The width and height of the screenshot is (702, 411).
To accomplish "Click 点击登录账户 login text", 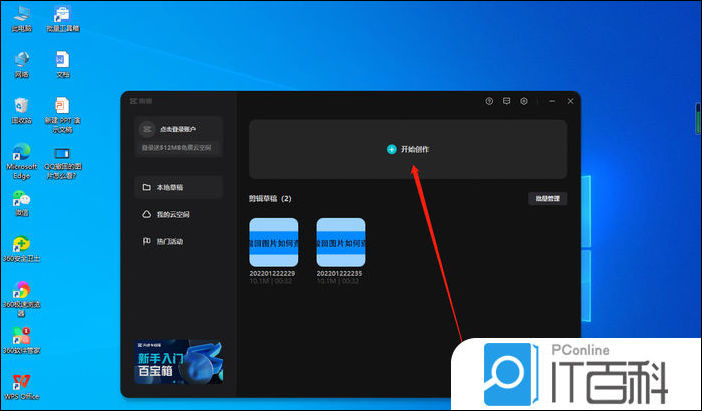I will pos(178,129).
